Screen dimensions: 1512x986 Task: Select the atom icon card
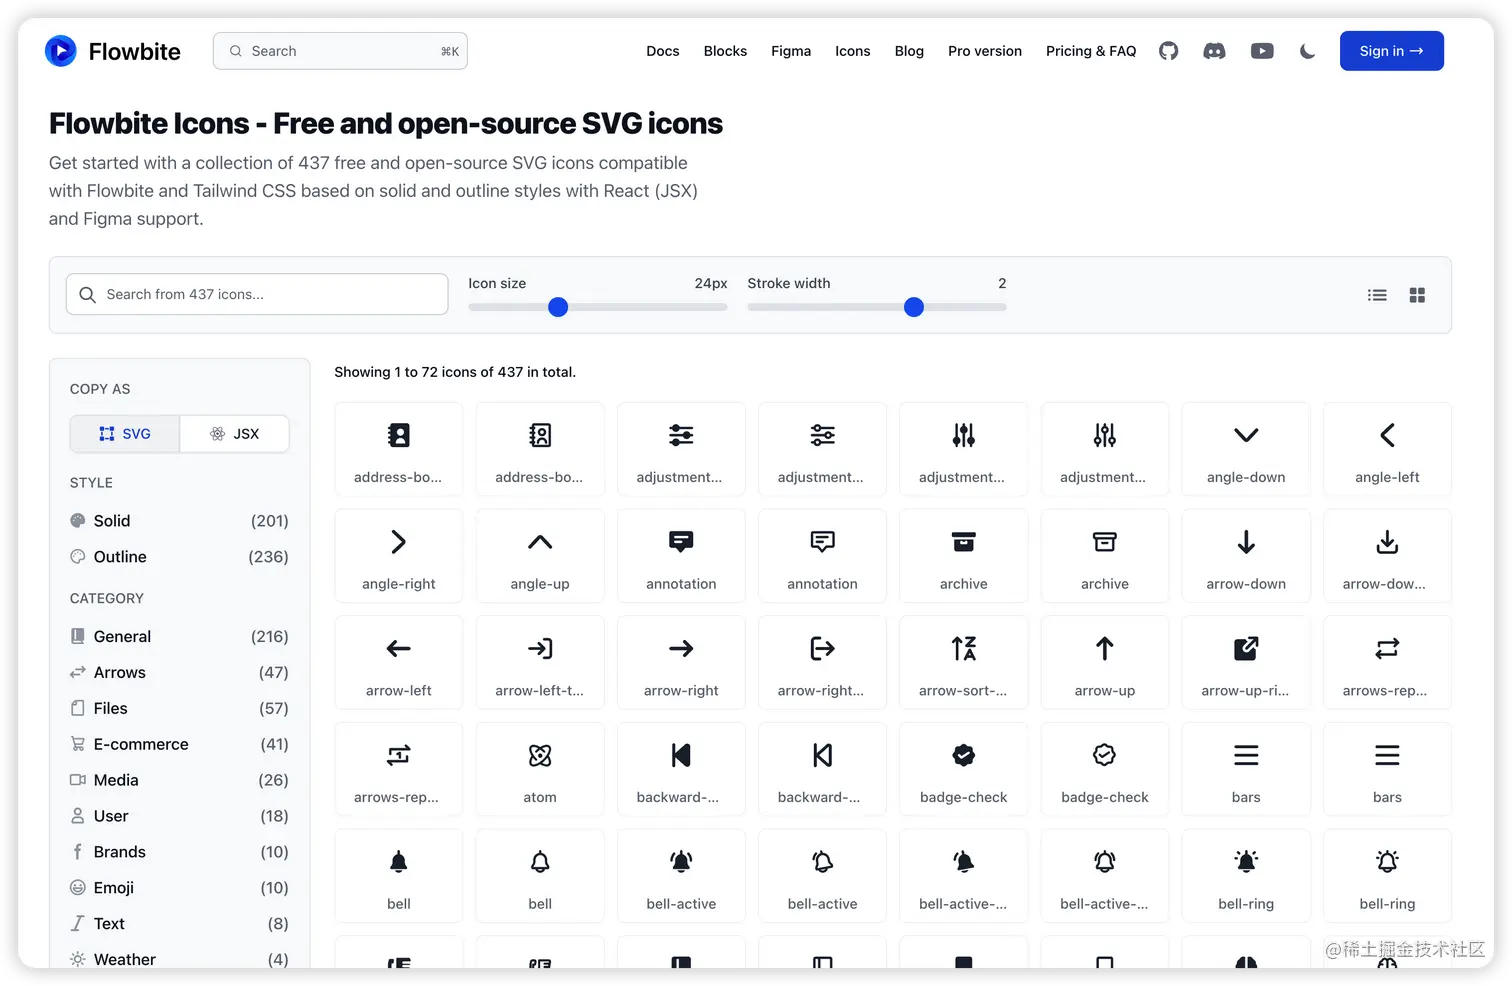[540, 769]
